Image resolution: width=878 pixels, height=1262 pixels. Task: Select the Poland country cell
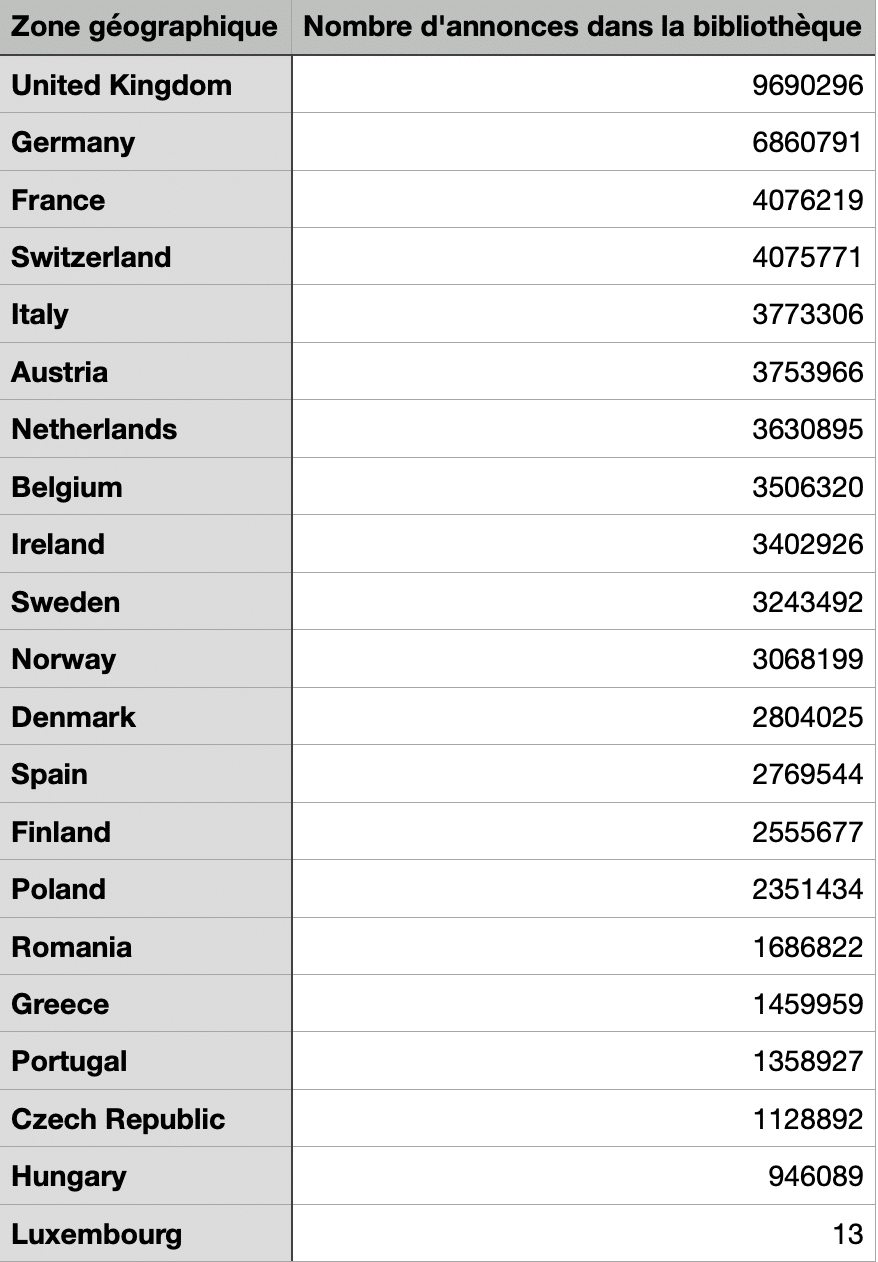click(58, 889)
